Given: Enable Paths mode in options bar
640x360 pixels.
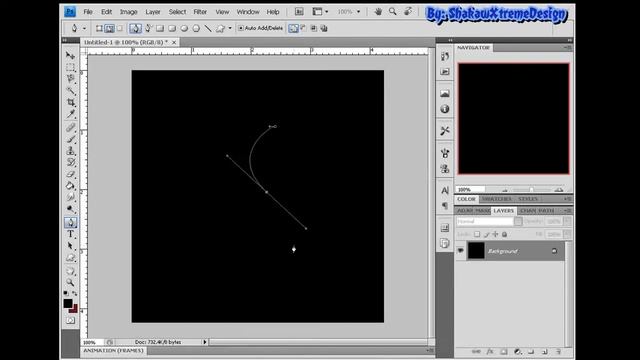Looking at the screenshot, I should point(109,28).
